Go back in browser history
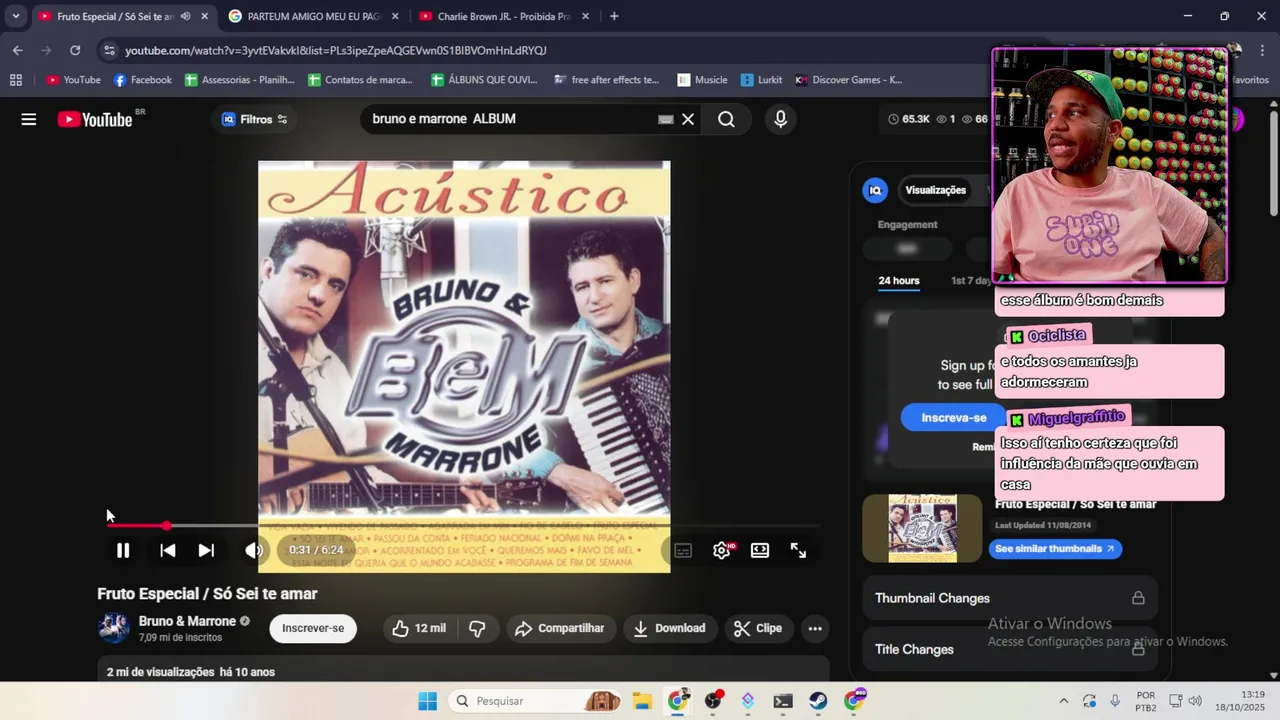 pos(18,50)
